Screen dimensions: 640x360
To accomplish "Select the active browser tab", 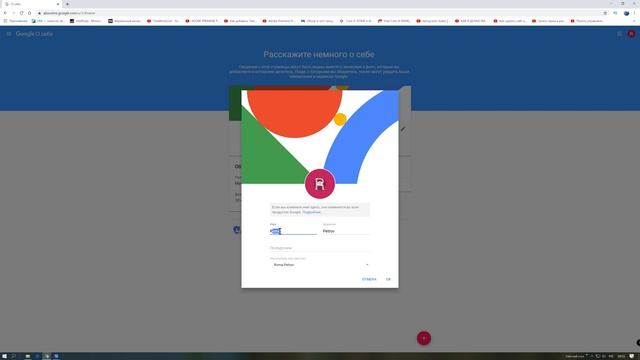I will (x=32, y=4).
